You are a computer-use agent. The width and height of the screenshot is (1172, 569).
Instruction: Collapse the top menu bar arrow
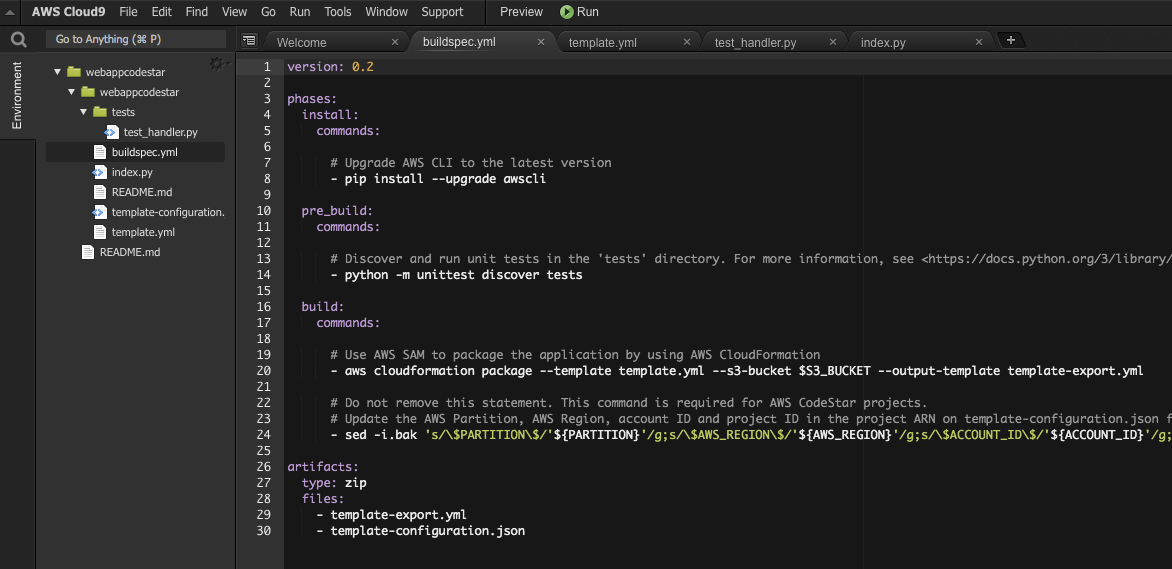tap(10, 12)
